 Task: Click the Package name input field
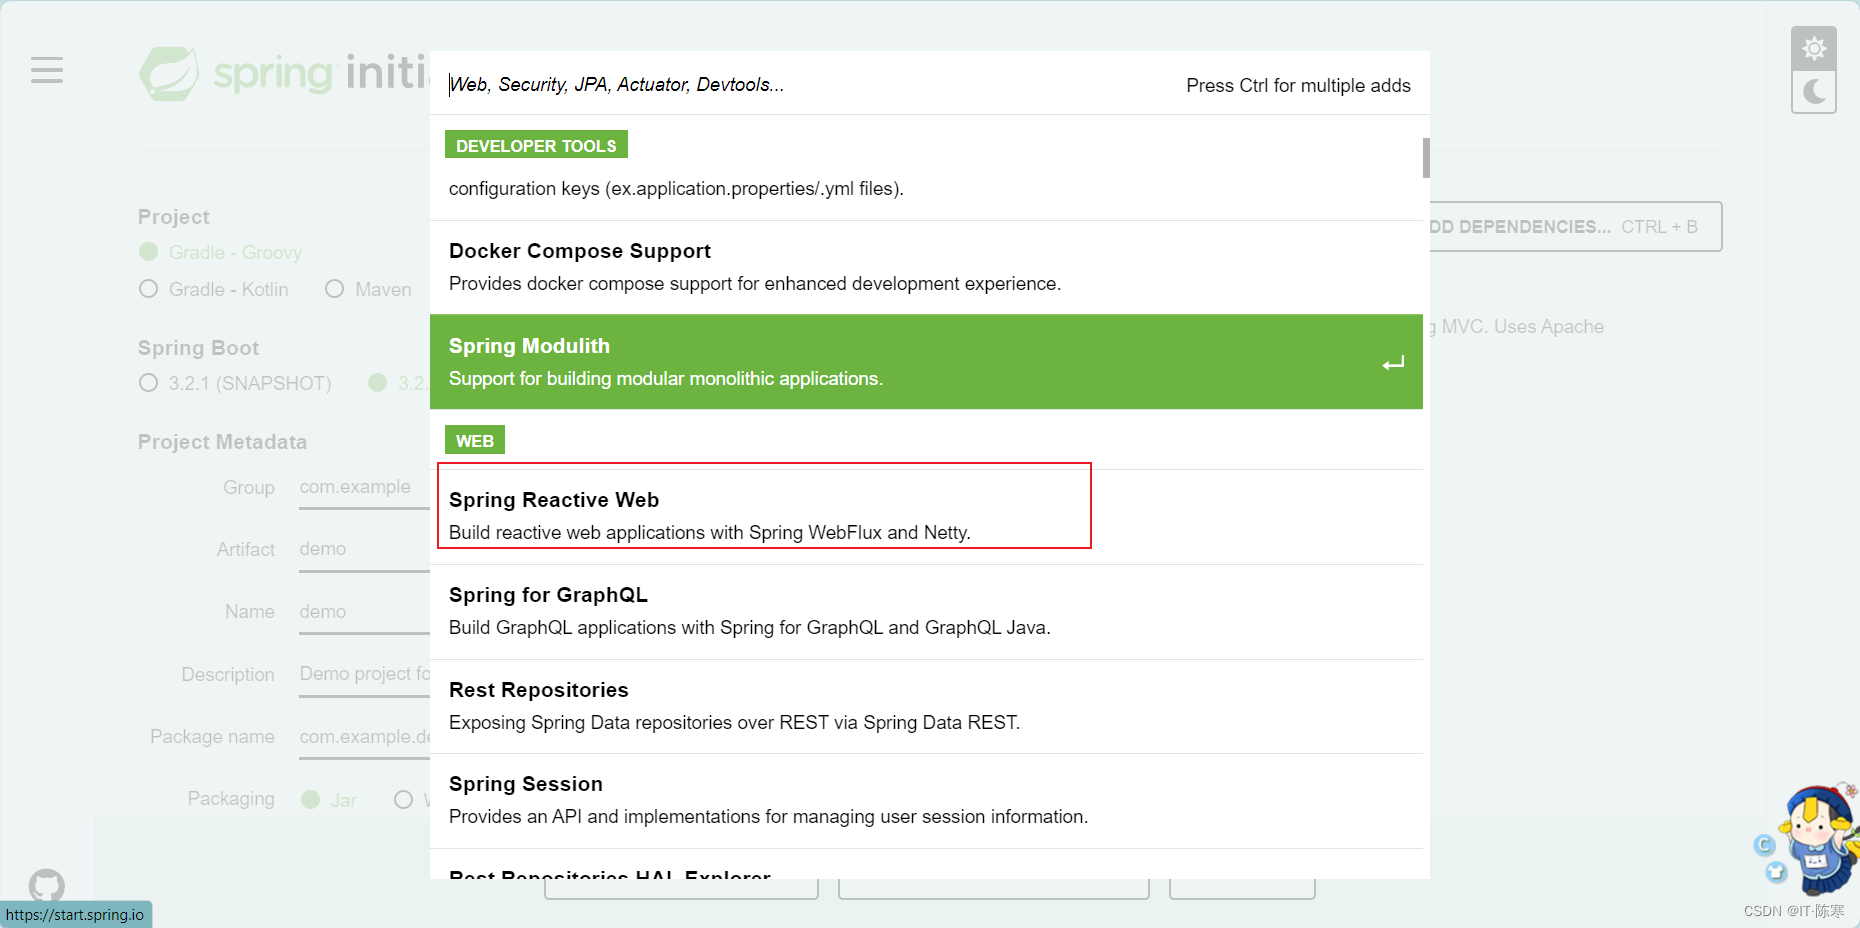tap(364, 736)
